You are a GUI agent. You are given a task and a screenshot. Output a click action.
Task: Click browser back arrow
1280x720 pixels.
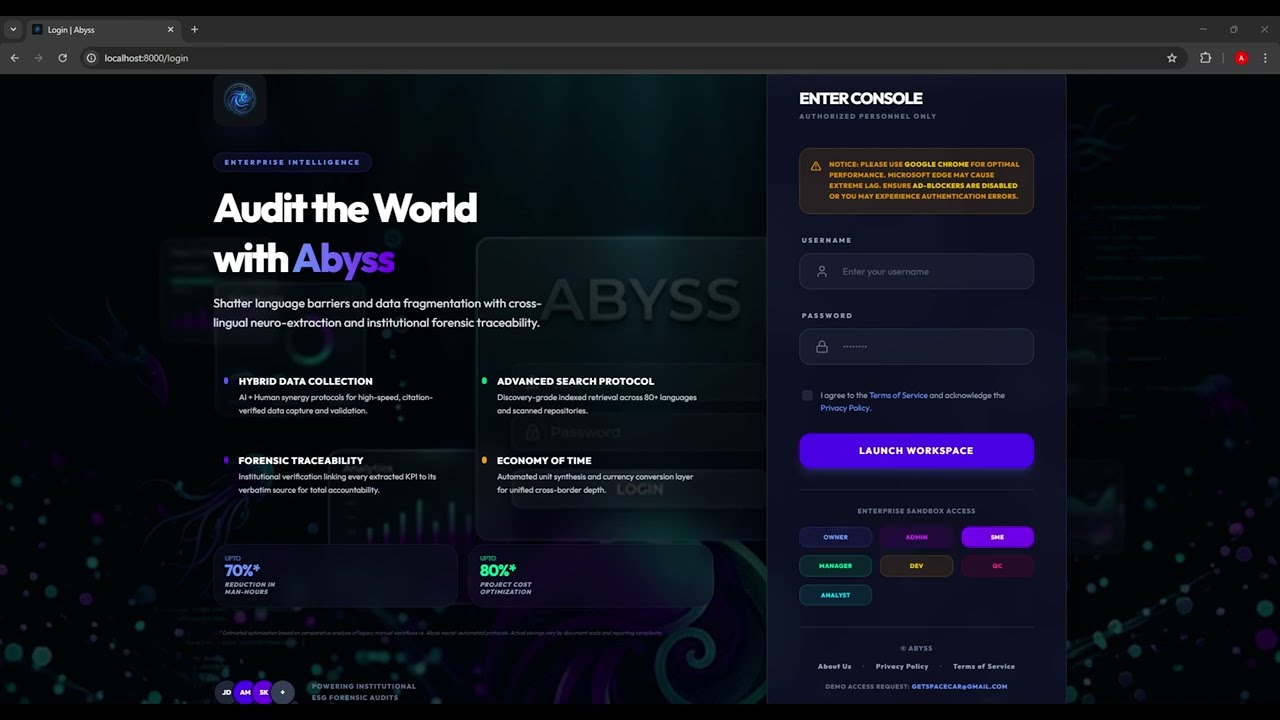[15, 58]
